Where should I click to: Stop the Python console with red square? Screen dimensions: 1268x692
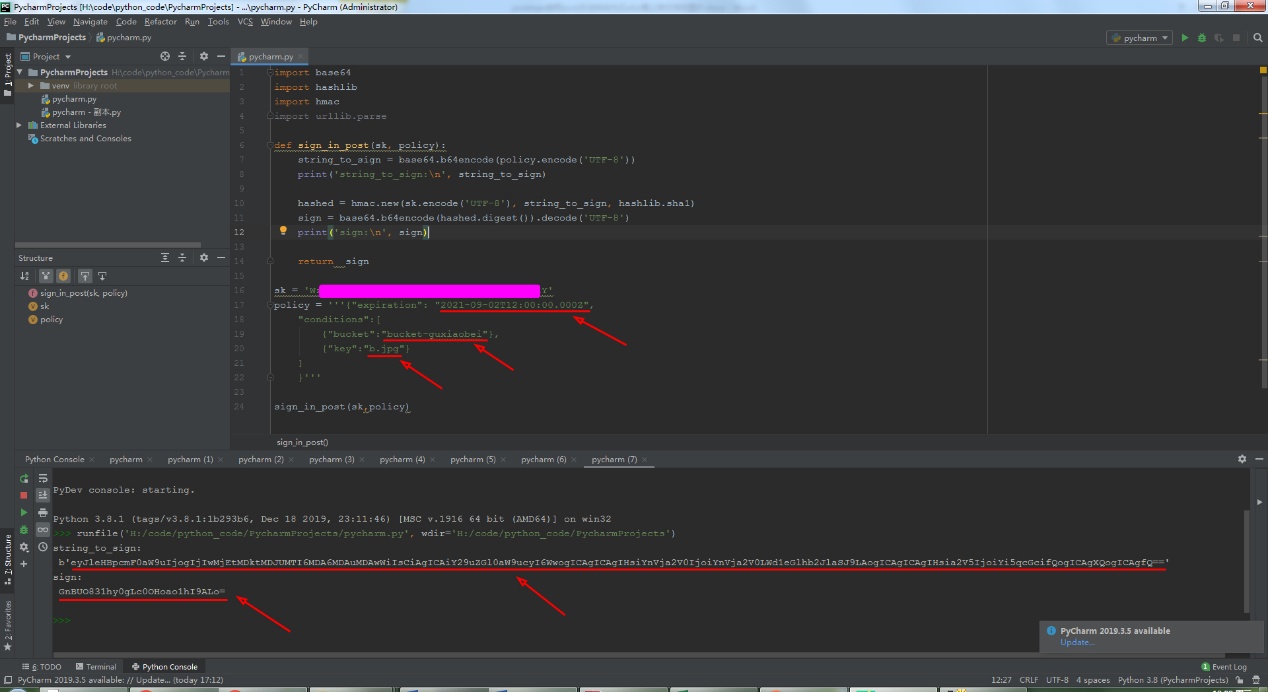tap(24, 495)
